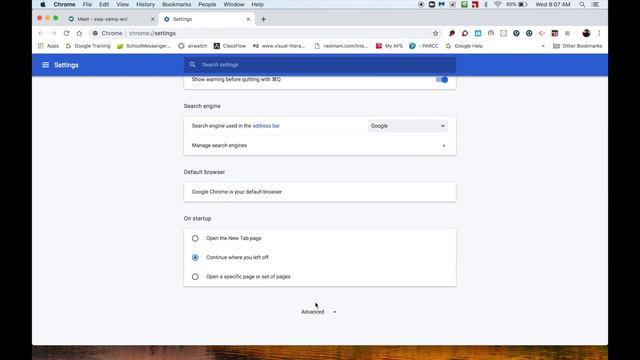Open the History menu
640x360 pixels.
click(145, 4)
